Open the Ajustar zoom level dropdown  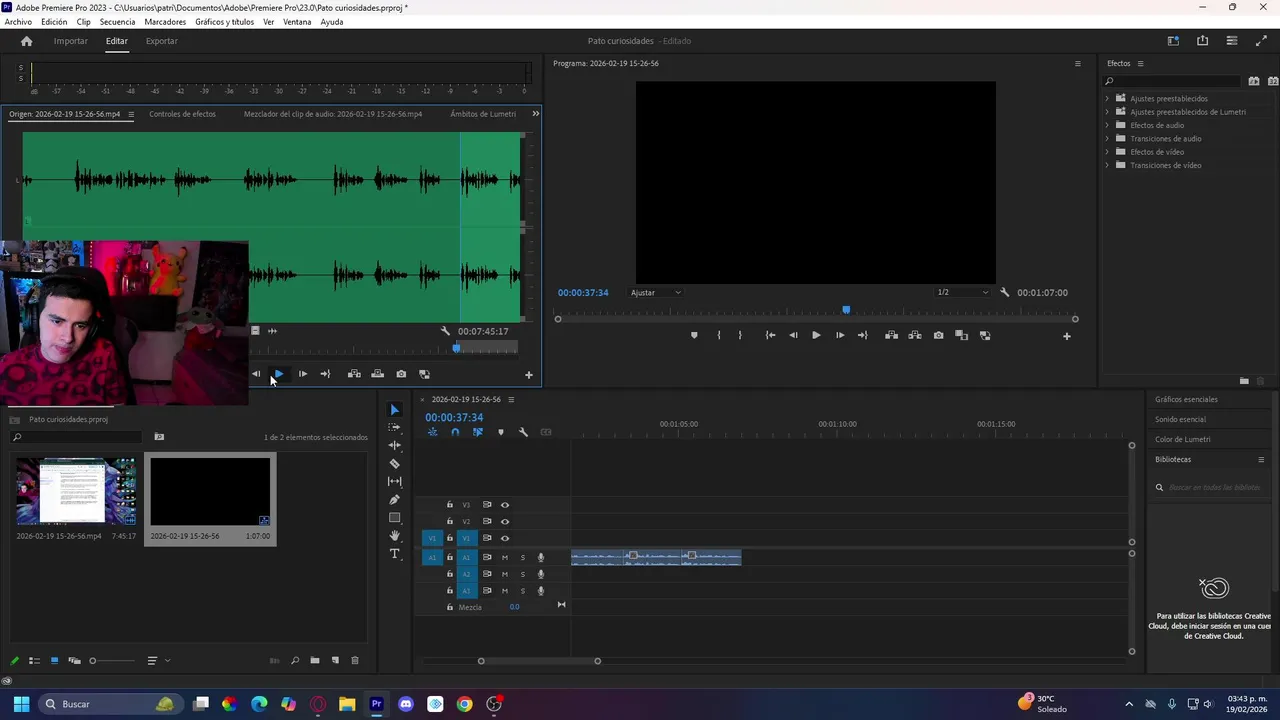click(656, 292)
